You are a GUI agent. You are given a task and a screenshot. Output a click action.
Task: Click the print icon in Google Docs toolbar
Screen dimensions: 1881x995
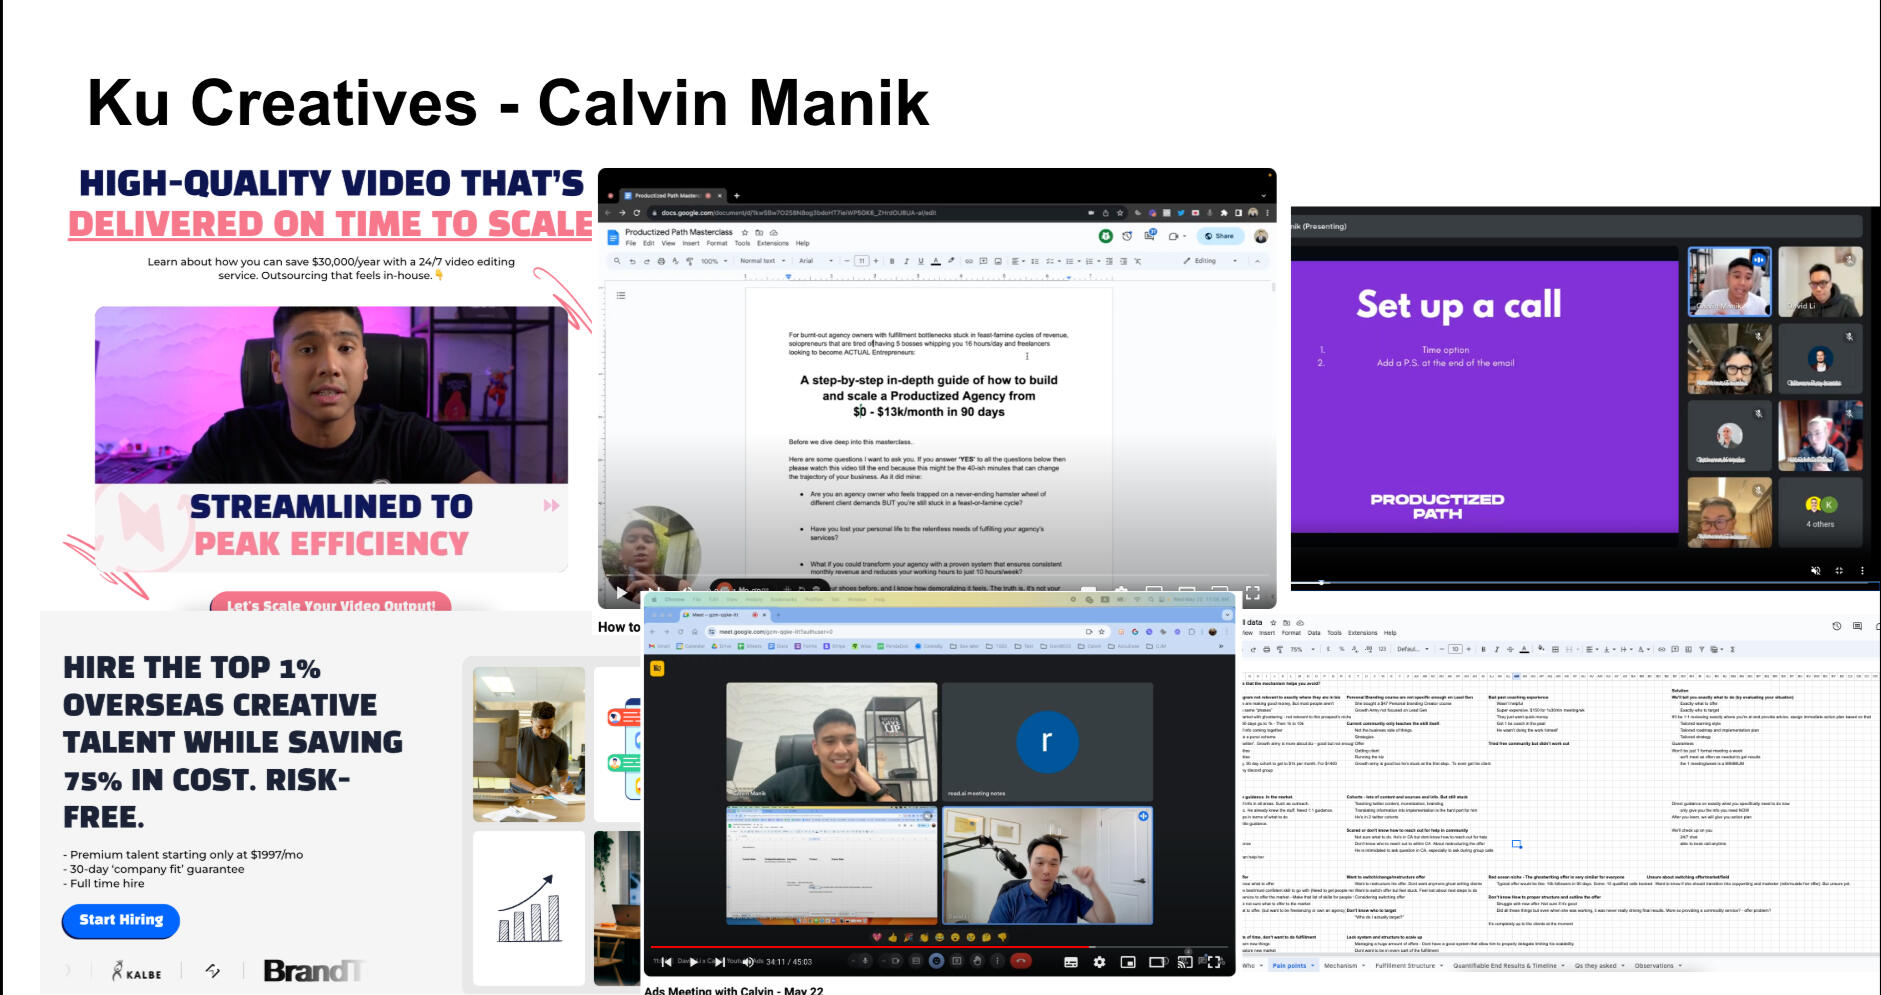click(x=661, y=261)
